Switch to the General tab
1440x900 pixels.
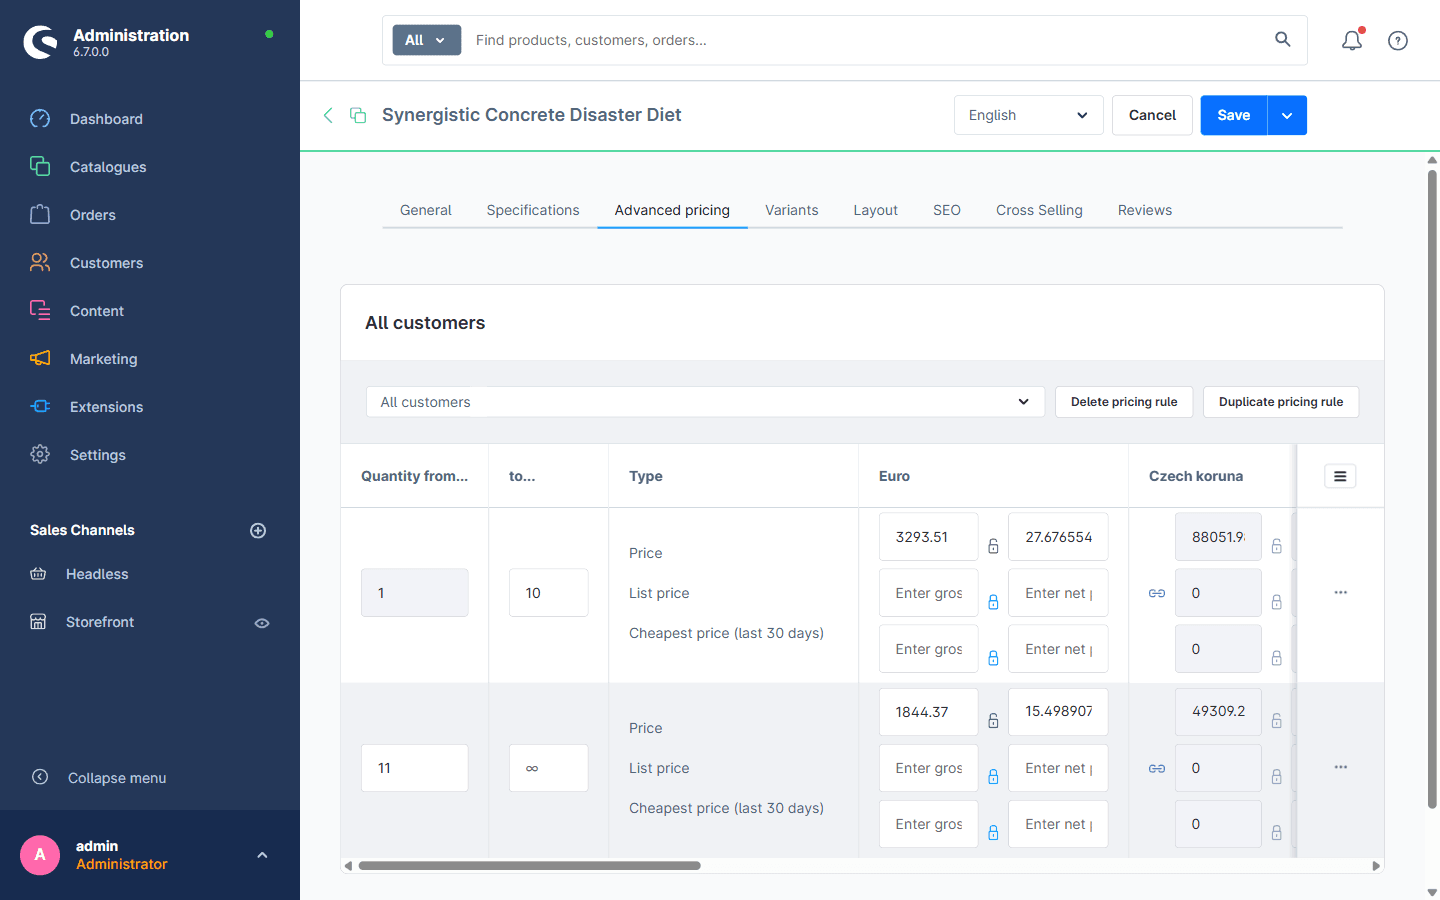[x=426, y=210]
